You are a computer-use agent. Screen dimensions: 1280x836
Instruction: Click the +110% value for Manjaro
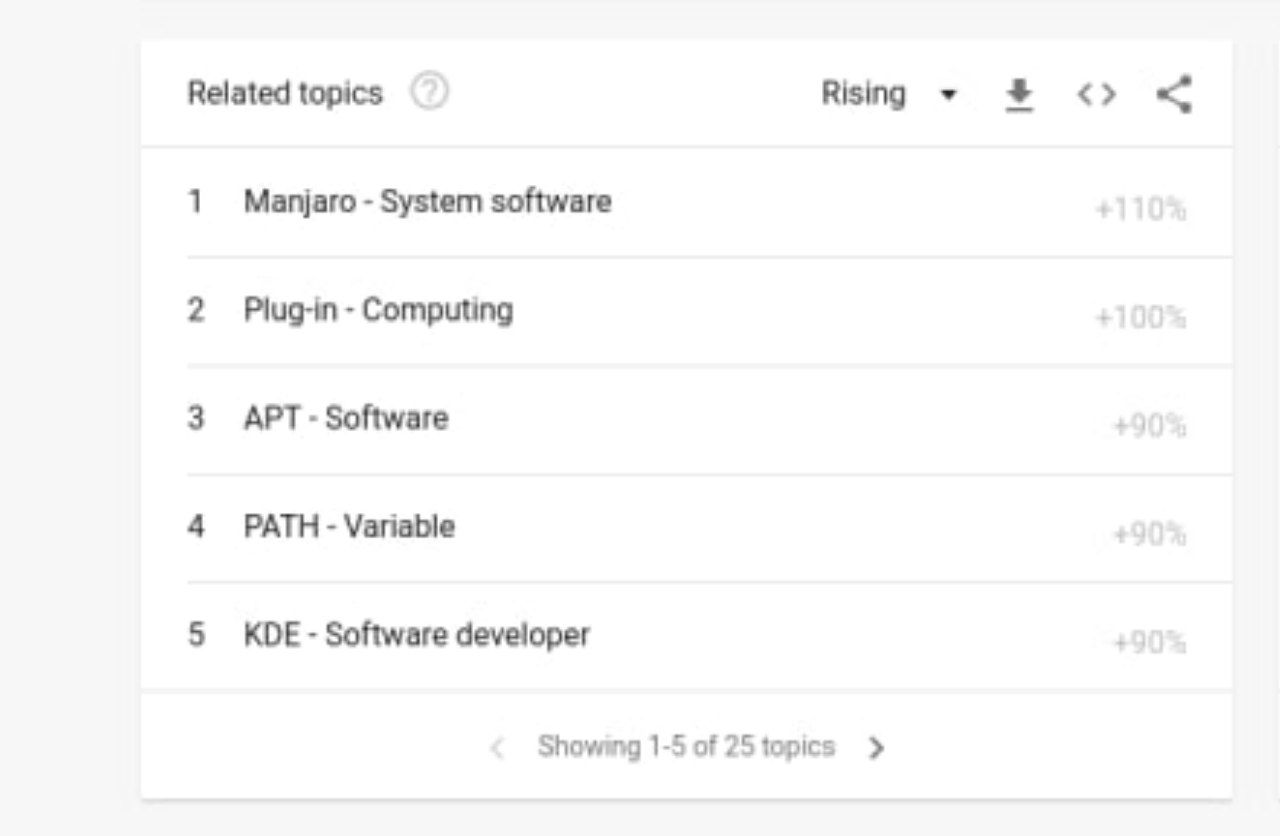pos(1141,210)
